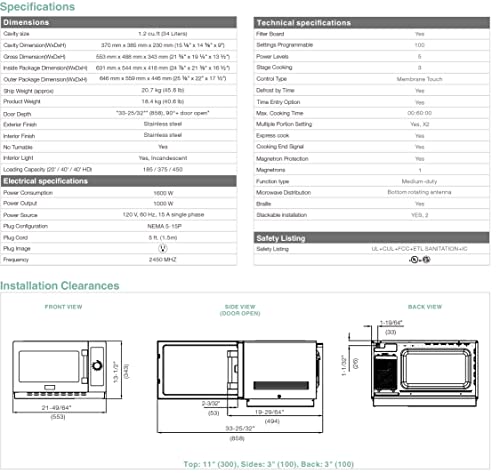Click the FRONT VIEW label

point(63,307)
